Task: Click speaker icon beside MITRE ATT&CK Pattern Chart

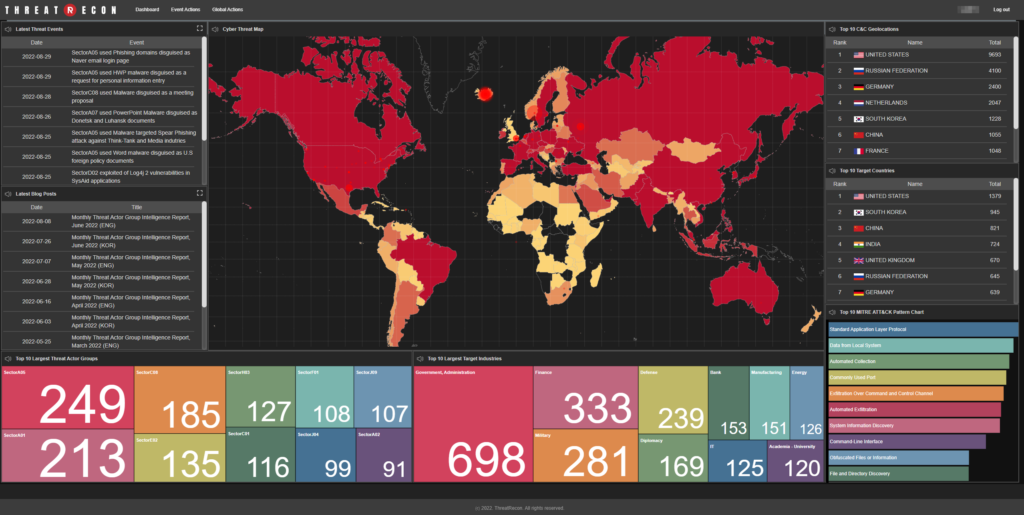Action: [x=832, y=312]
